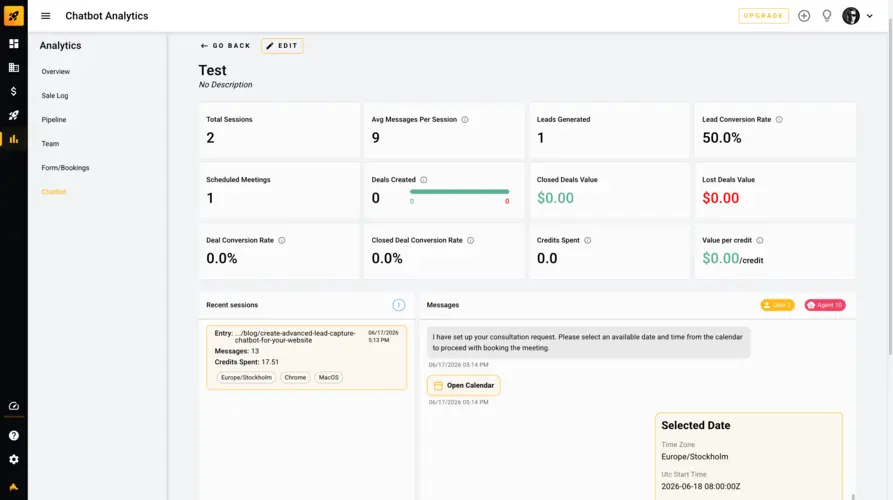Open the help question mark icon
This screenshot has width=893, height=500.
click(14, 436)
